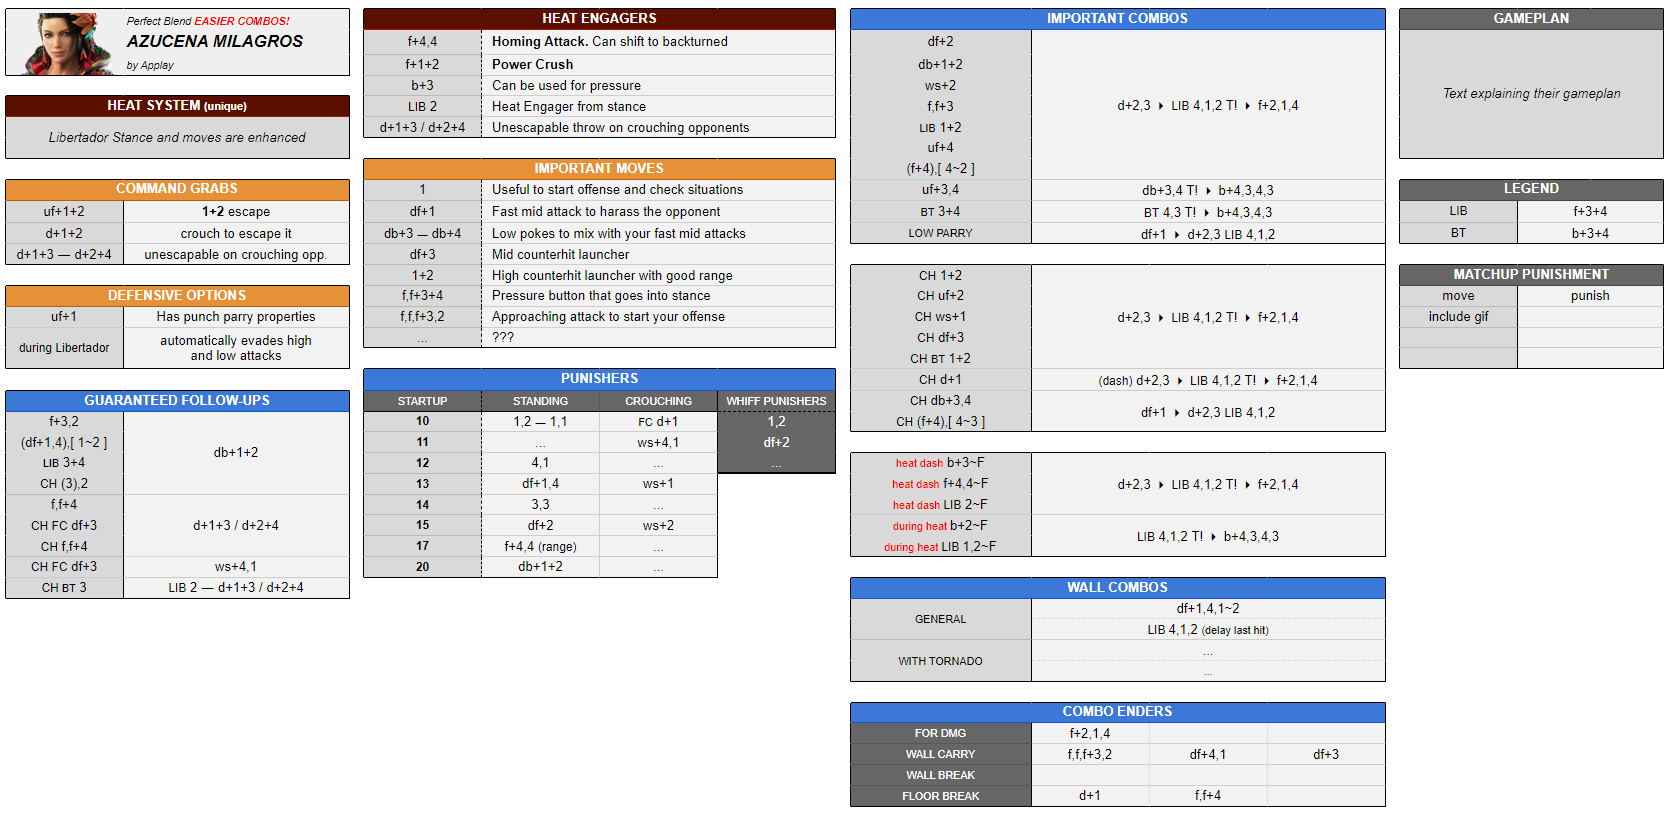Click the FLOOR BREAK row label
Image resolution: width=1664 pixels, height=814 pixels.
pyautogui.click(x=940, y=796)
